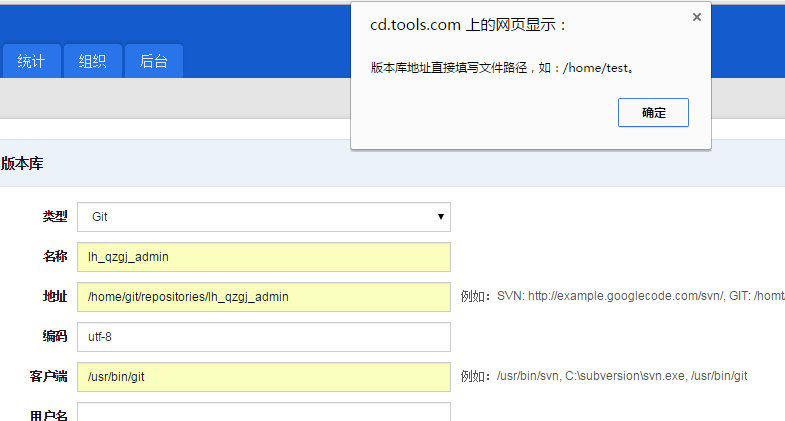Click the 名称 field label

55,257
